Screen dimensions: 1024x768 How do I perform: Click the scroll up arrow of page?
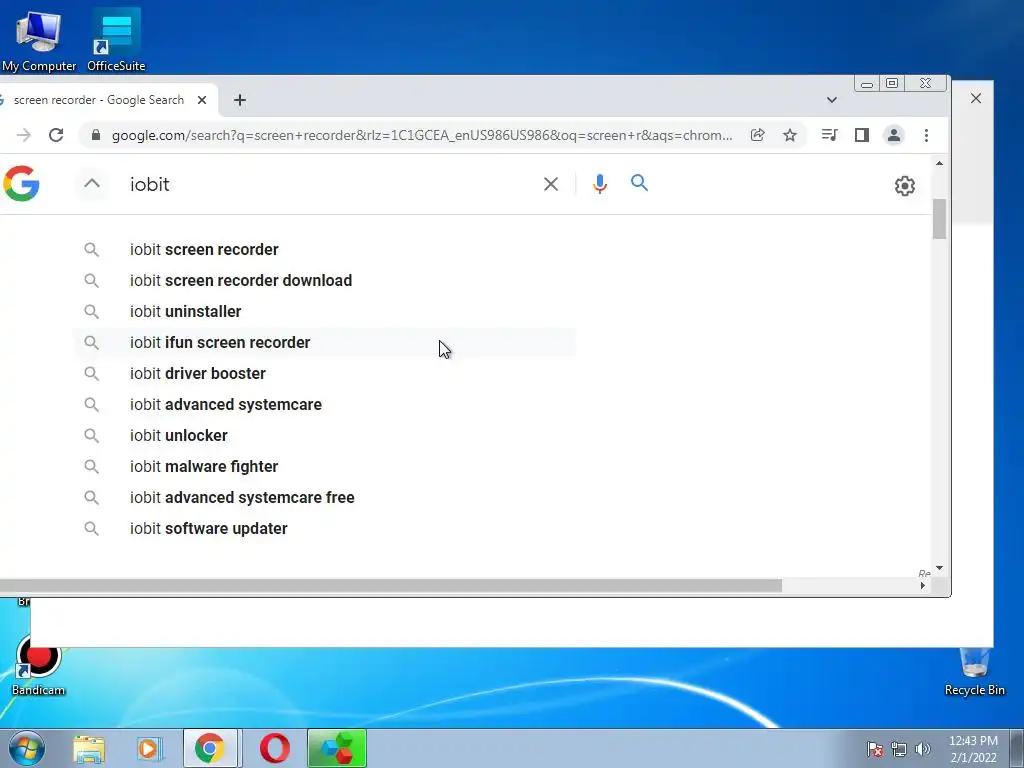coord(939,163)
